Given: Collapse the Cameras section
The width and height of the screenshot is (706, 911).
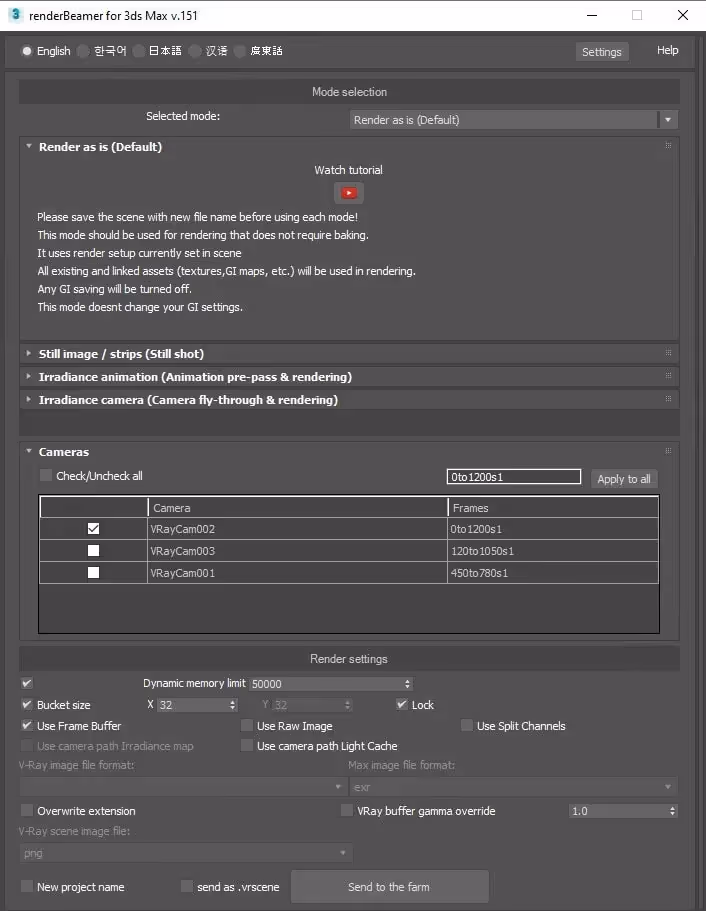Looking at the screenshot, I should (x=28, y=451).
